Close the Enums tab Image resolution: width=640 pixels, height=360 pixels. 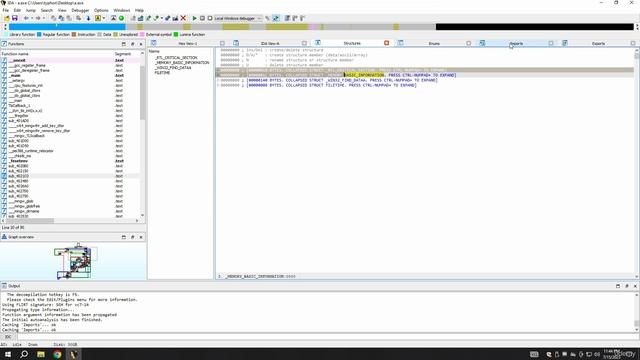[x=469, y=43]
